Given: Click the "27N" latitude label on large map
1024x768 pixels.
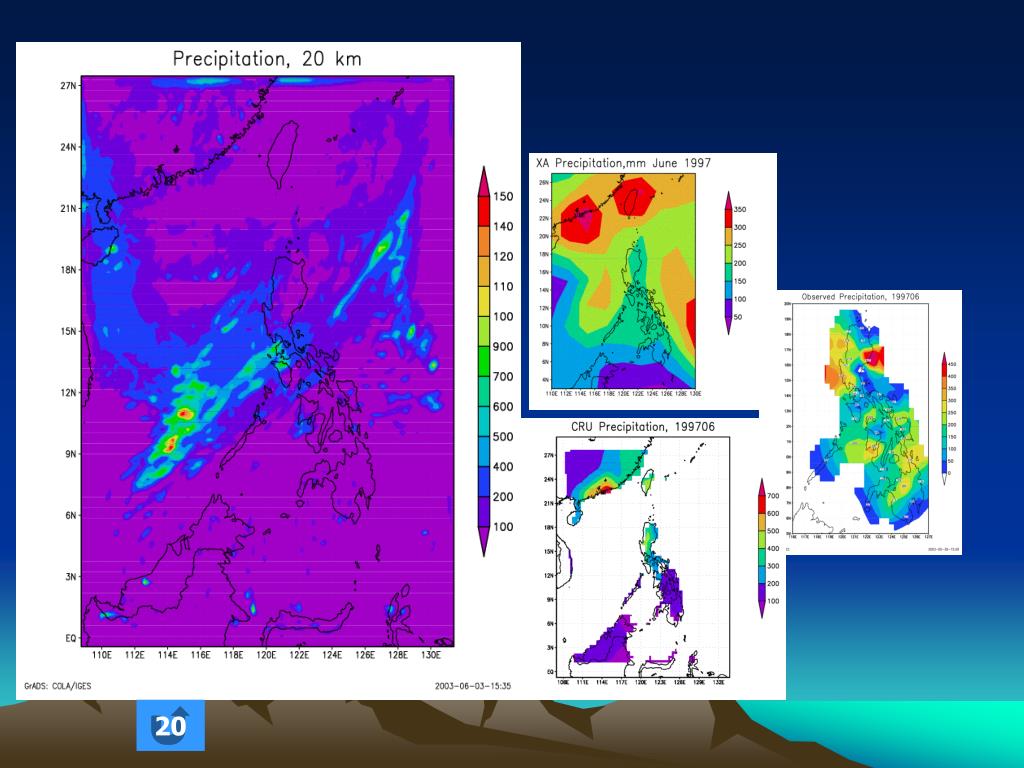Looking at the screenshot, I should (67, 86).
